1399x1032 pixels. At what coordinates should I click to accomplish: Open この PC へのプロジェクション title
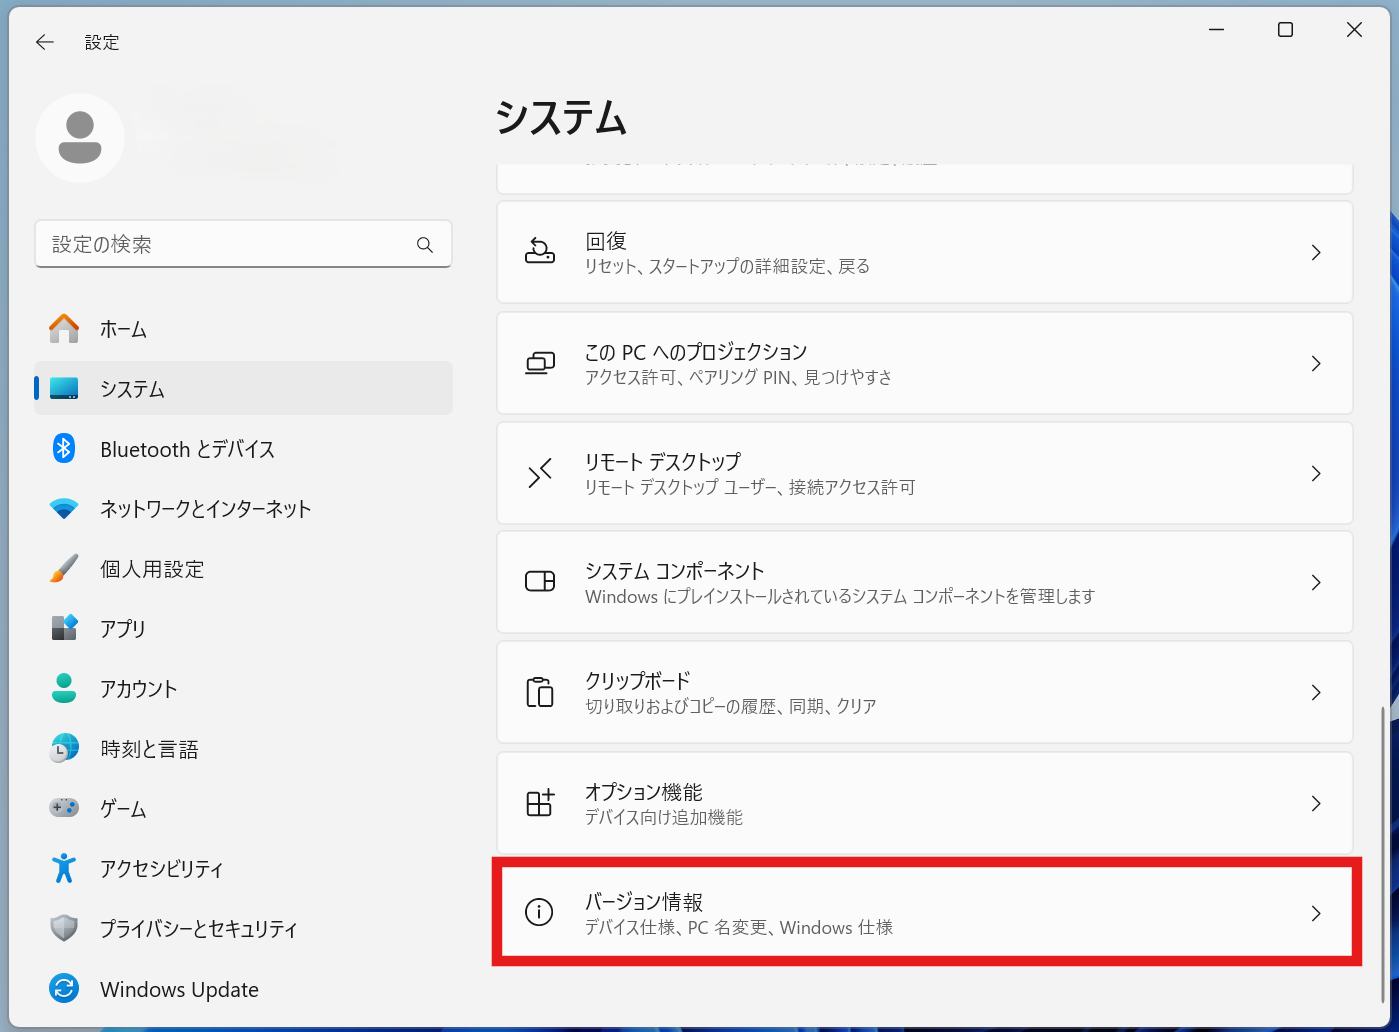pyautogui.click(x=696, y=352)
